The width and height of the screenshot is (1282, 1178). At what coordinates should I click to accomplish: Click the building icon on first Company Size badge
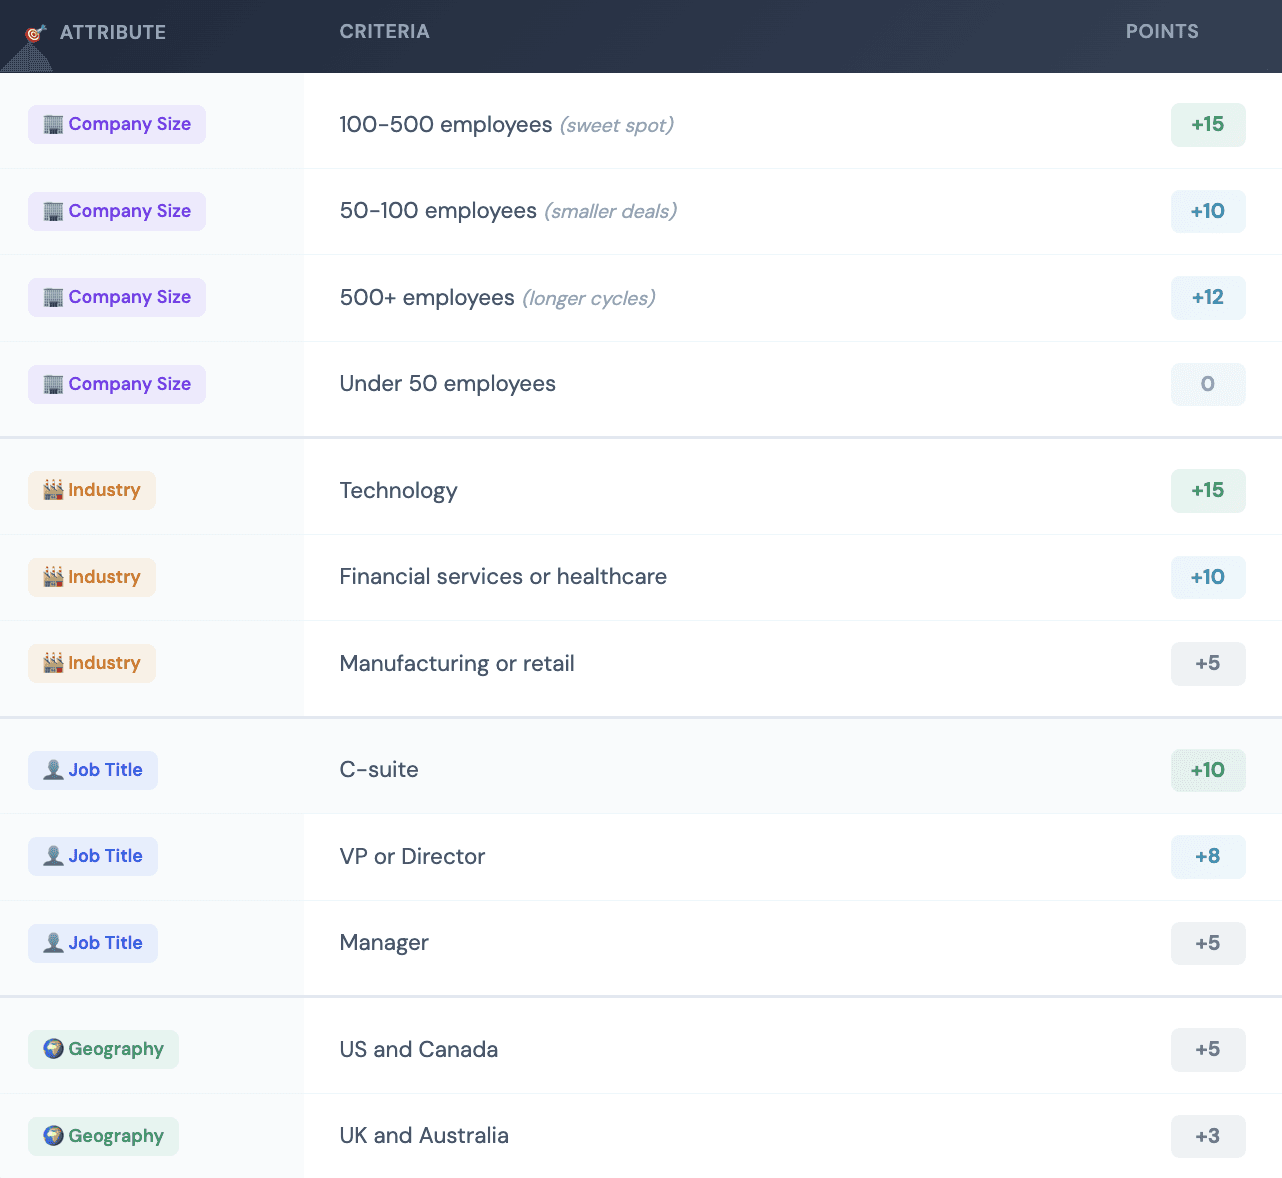tap(55, 124)
